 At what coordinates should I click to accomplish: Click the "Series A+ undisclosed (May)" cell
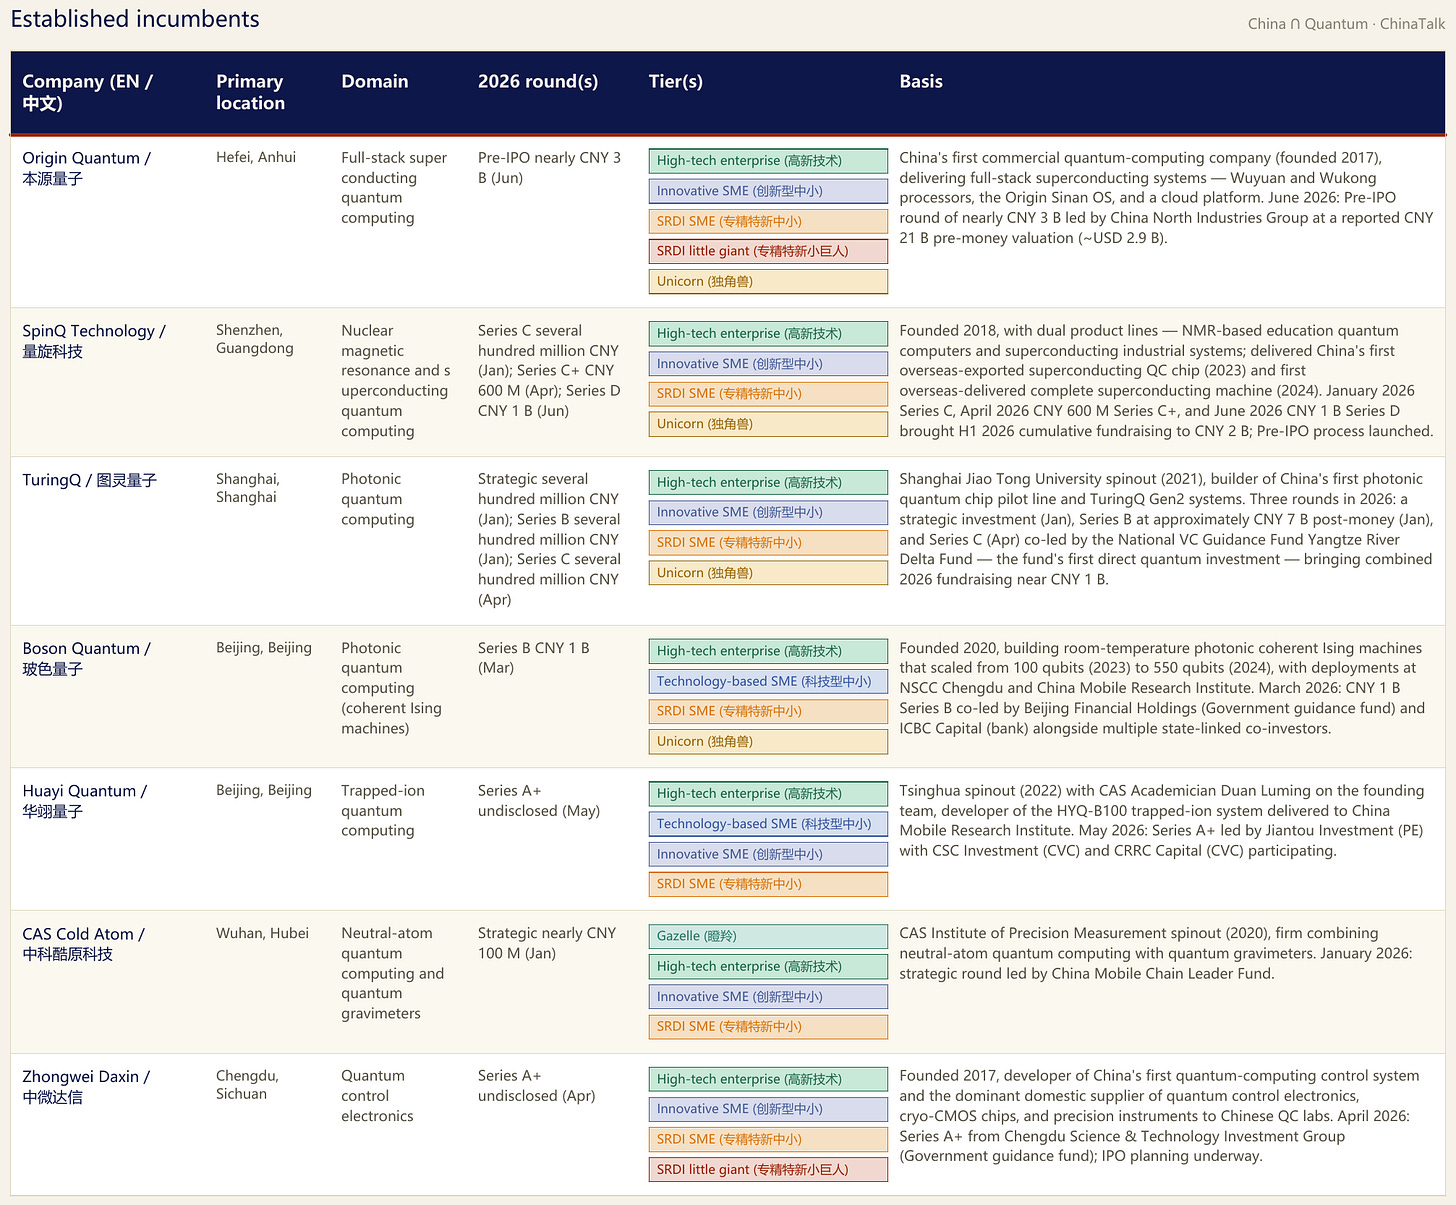point(539,800)
